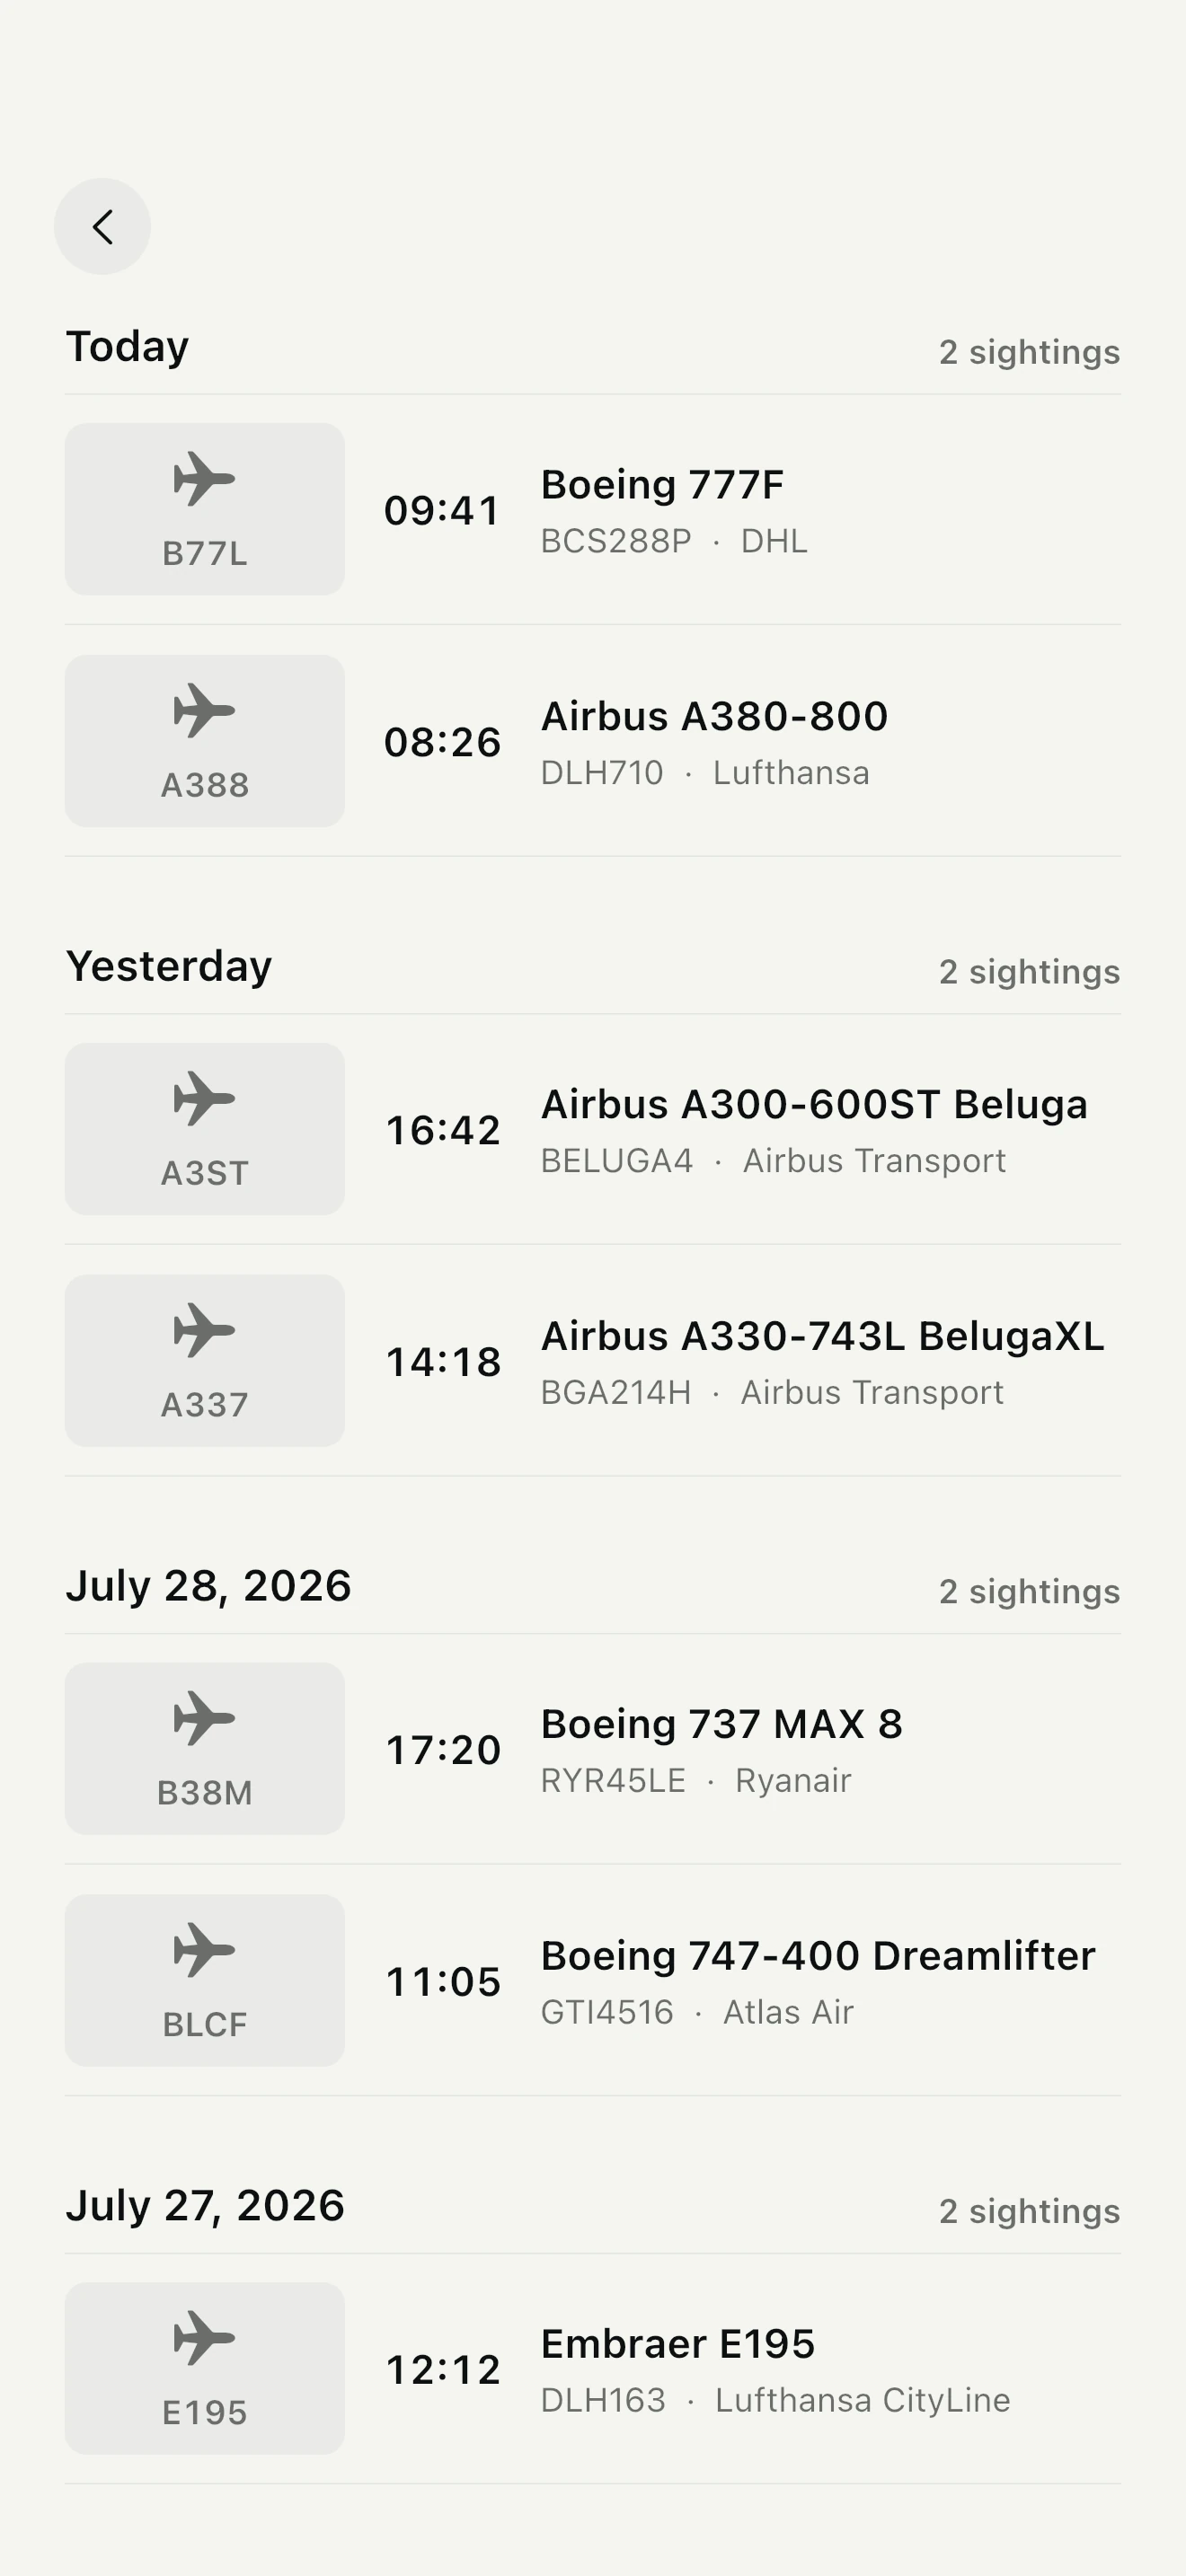Select the Boeing 747-400 Dreamlifter entry
This screenshot has height=2576, width=1186.
(593, 1981)
